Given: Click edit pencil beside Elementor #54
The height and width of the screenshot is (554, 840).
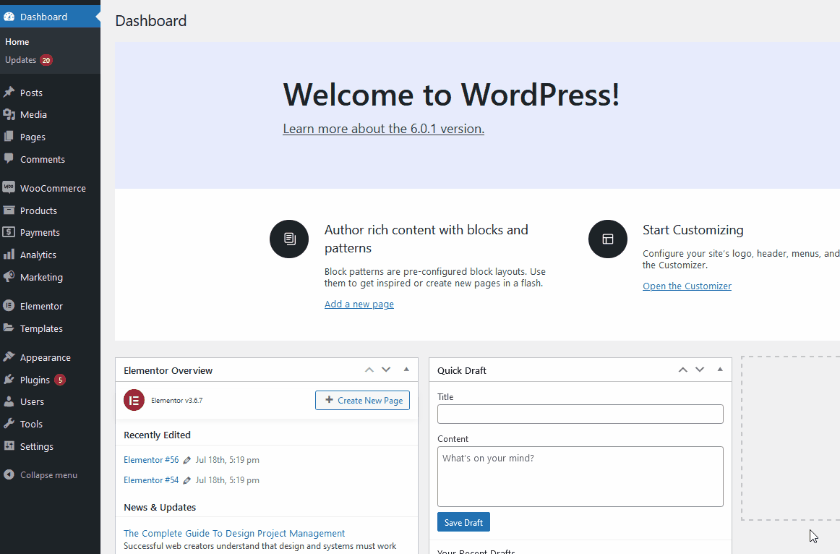Looking at the screenshot, I should (x=187, y=480).
